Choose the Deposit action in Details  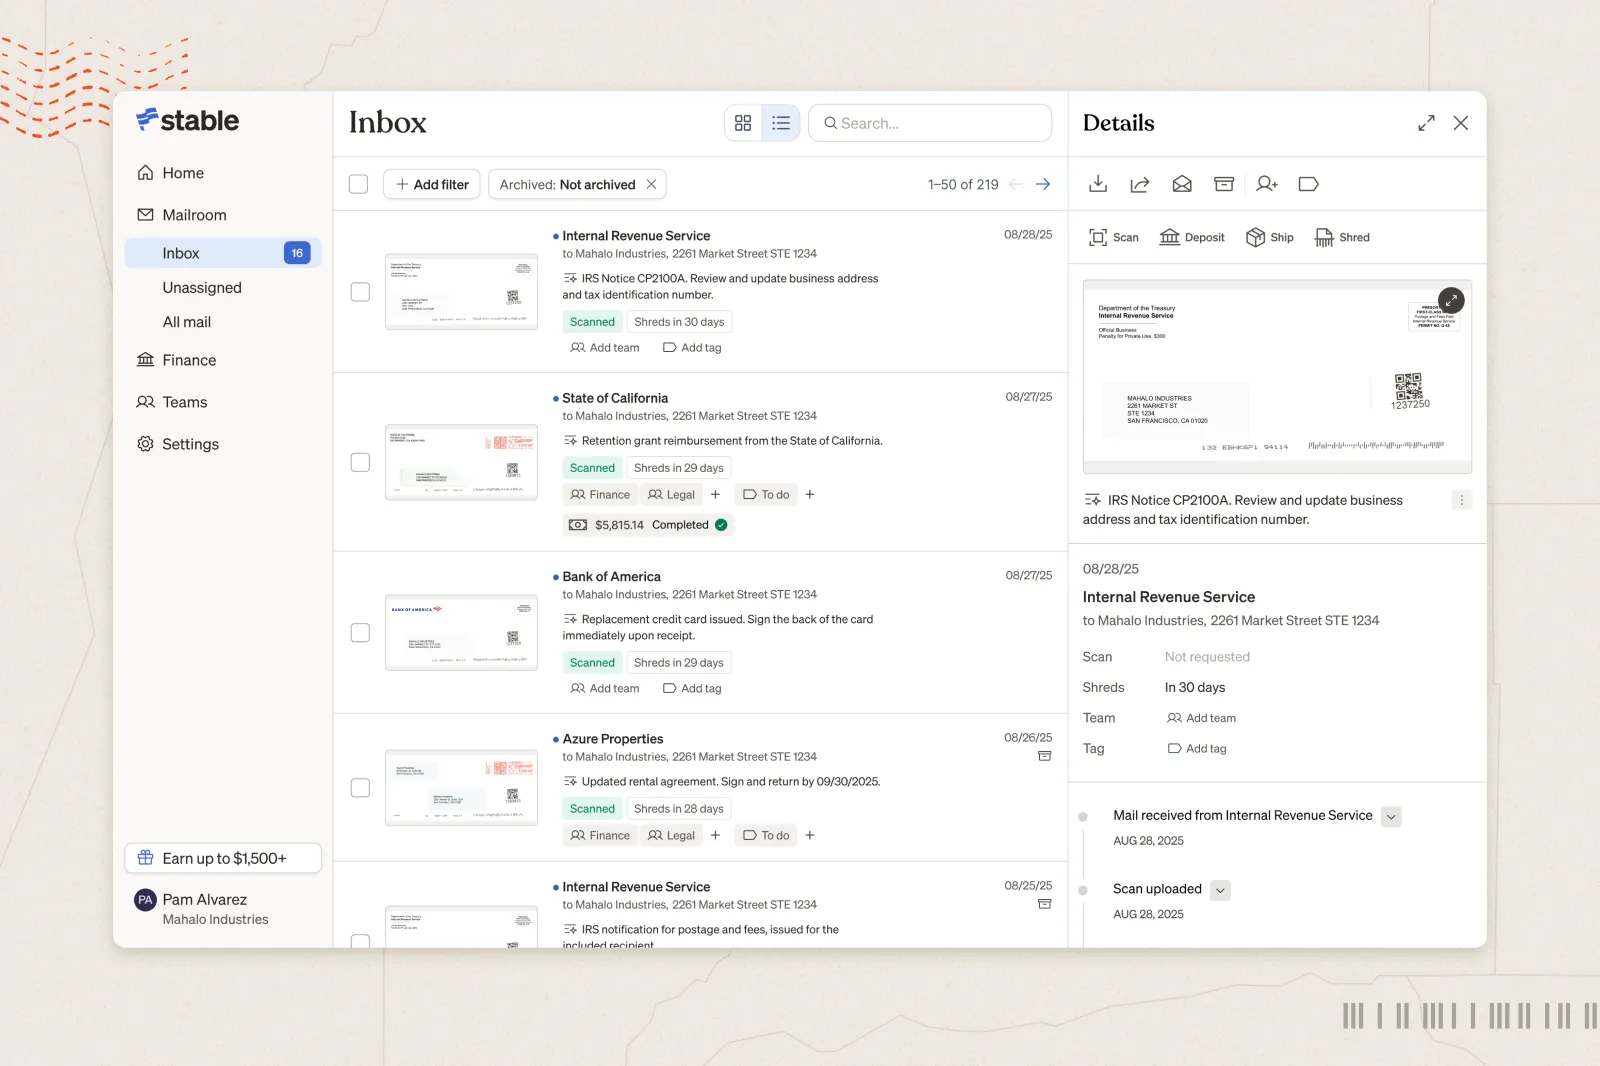click(1191, 237)
